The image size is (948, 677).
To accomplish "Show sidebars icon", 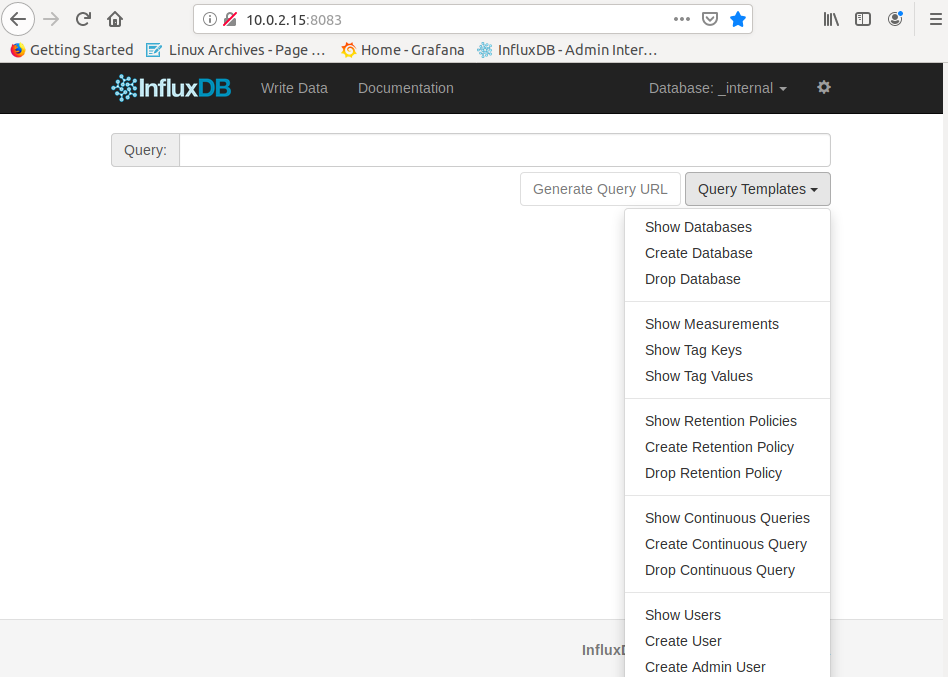I will pyautogui.click(x=863, y=19).
